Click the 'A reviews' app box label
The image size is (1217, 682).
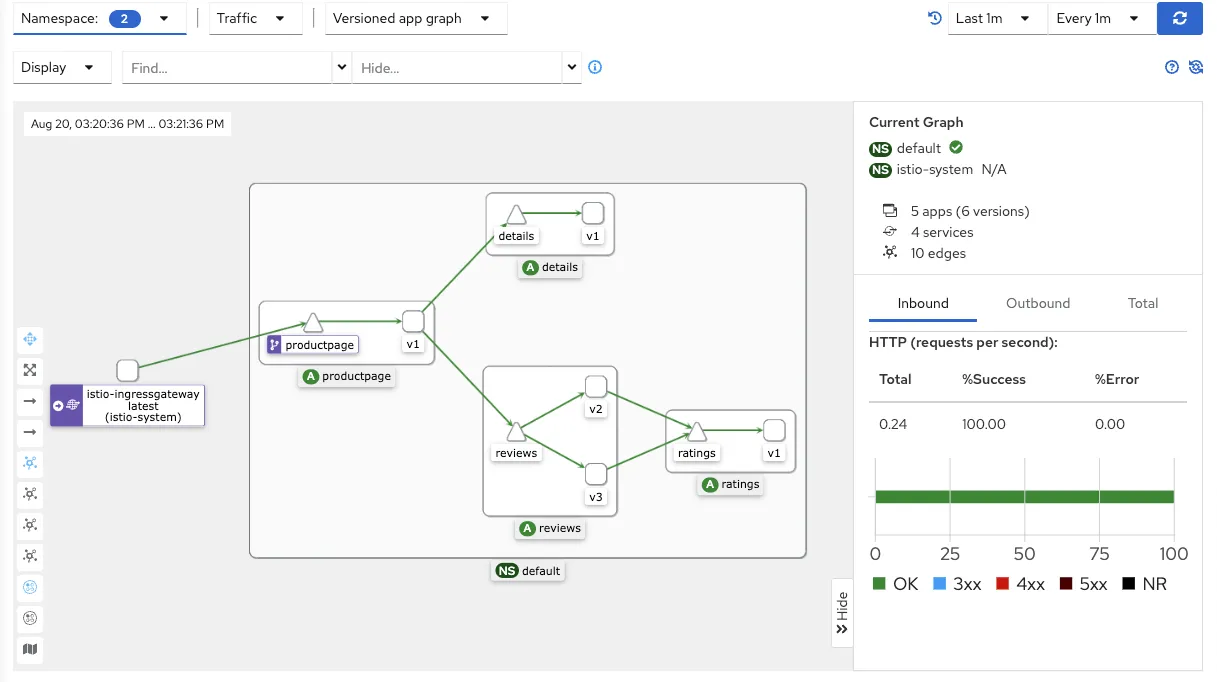coord(551,528)
